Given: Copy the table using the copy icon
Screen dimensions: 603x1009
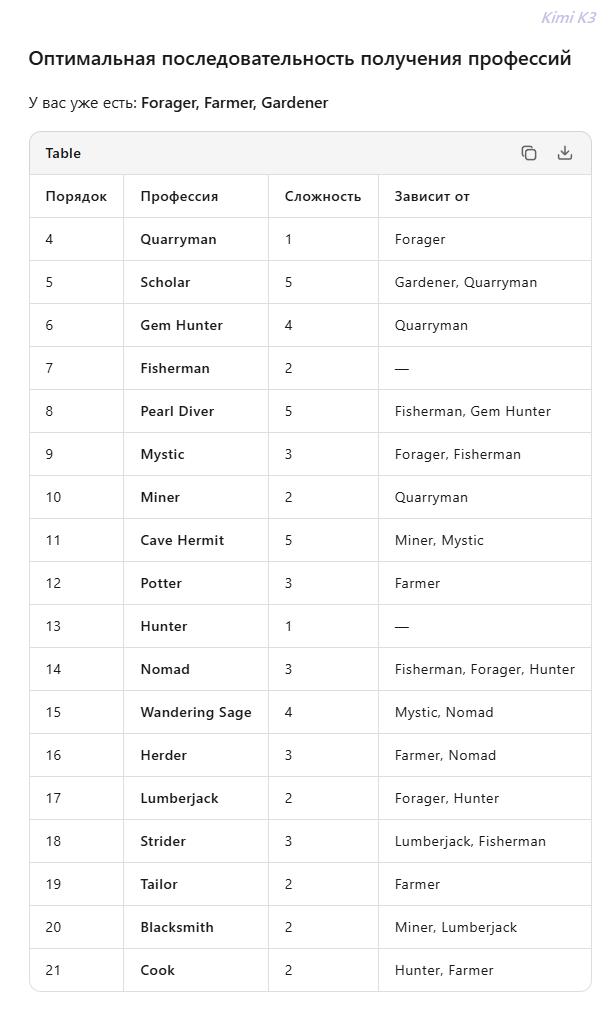Looking at the screenshot, I should 529,153.
